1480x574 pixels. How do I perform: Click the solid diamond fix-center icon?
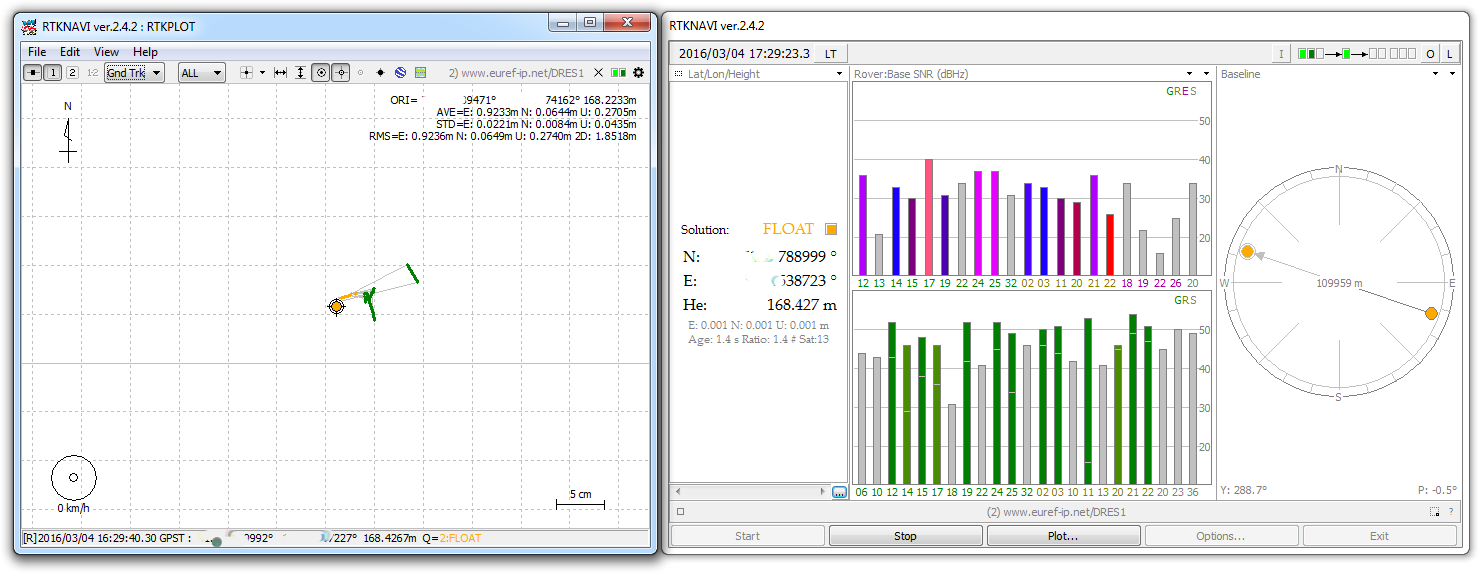(x=380, y=73)
